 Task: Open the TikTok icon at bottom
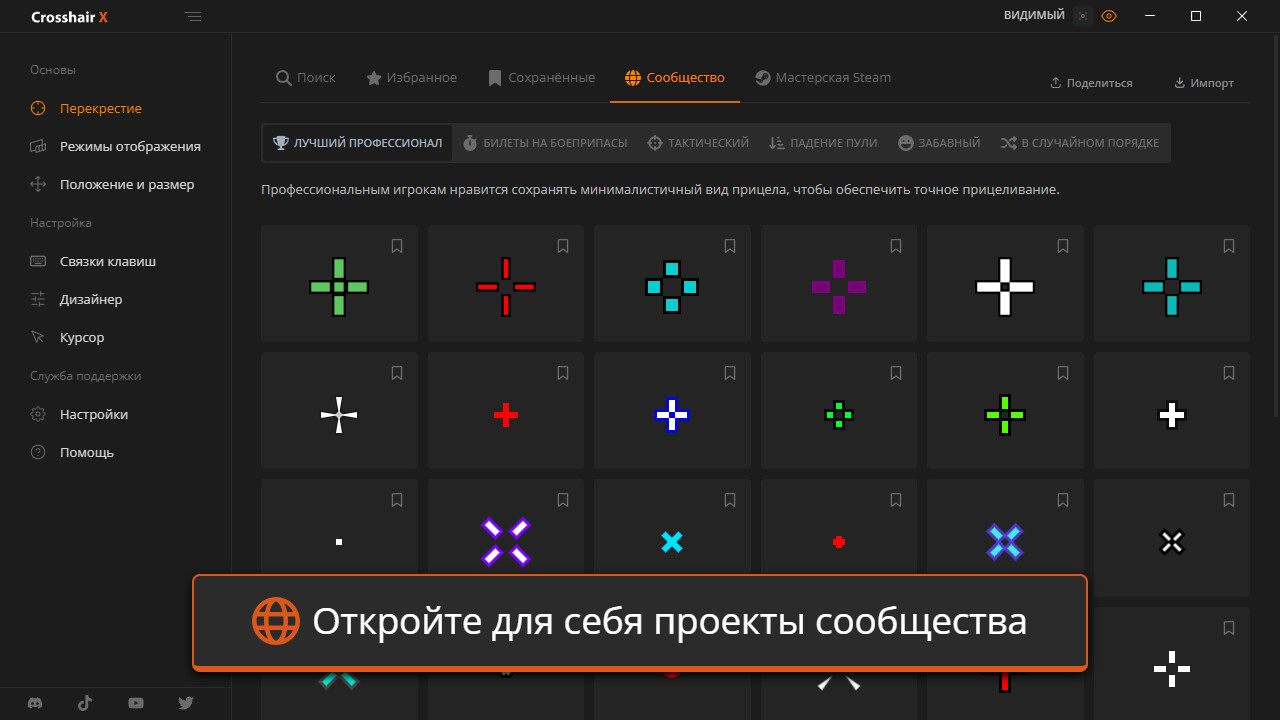coord(85,703)
